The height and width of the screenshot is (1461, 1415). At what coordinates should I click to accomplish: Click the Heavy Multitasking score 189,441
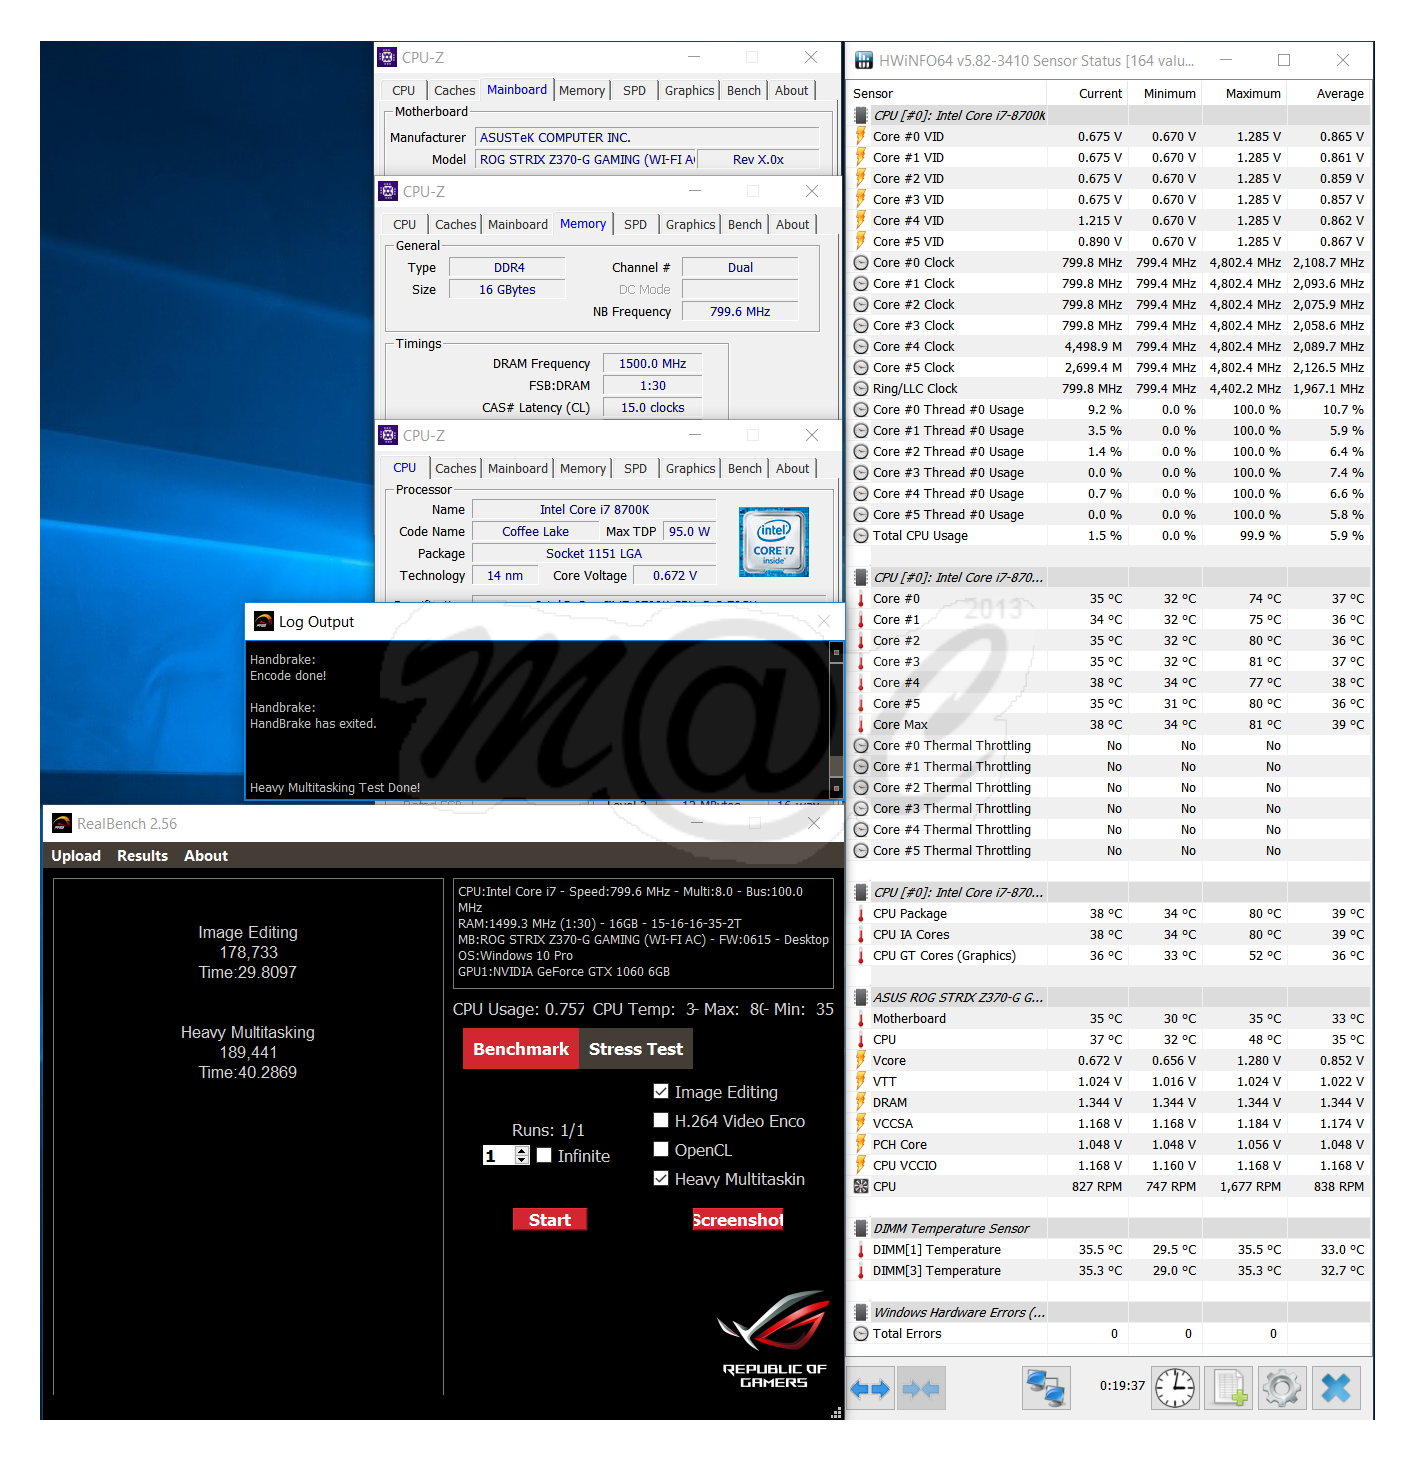(248, 1052)
